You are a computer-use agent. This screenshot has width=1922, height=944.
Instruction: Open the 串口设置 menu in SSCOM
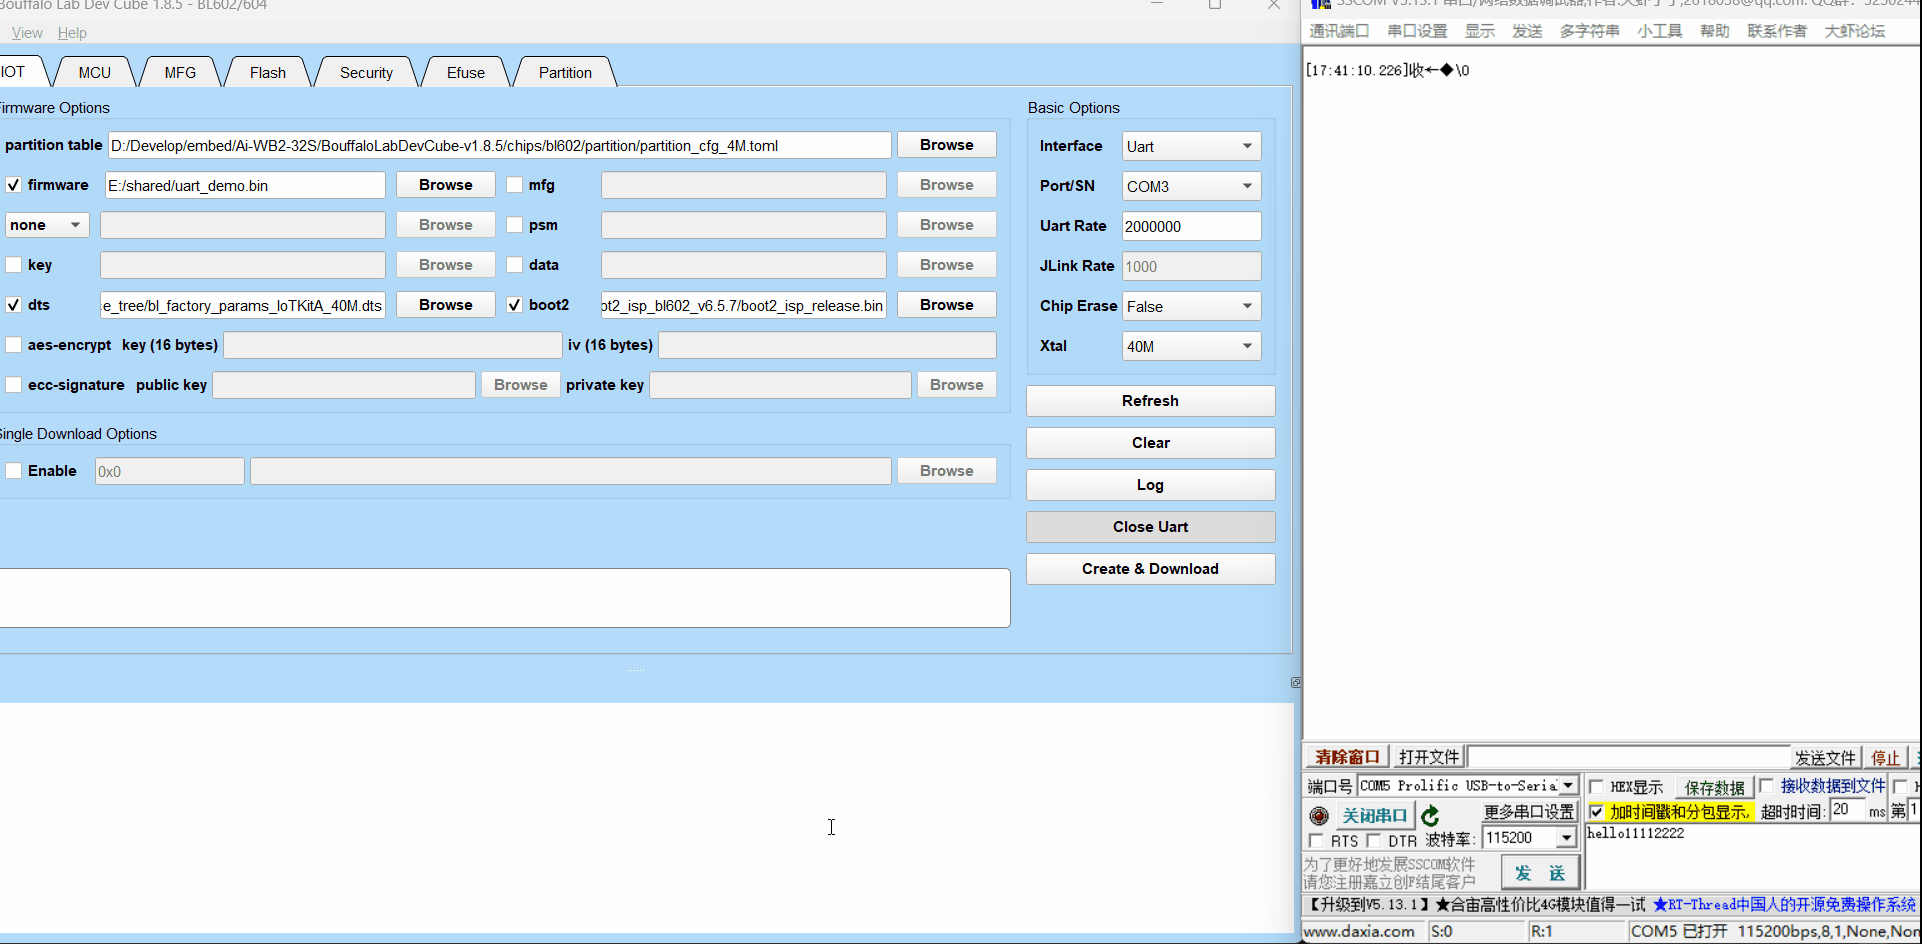[1417, 31]
